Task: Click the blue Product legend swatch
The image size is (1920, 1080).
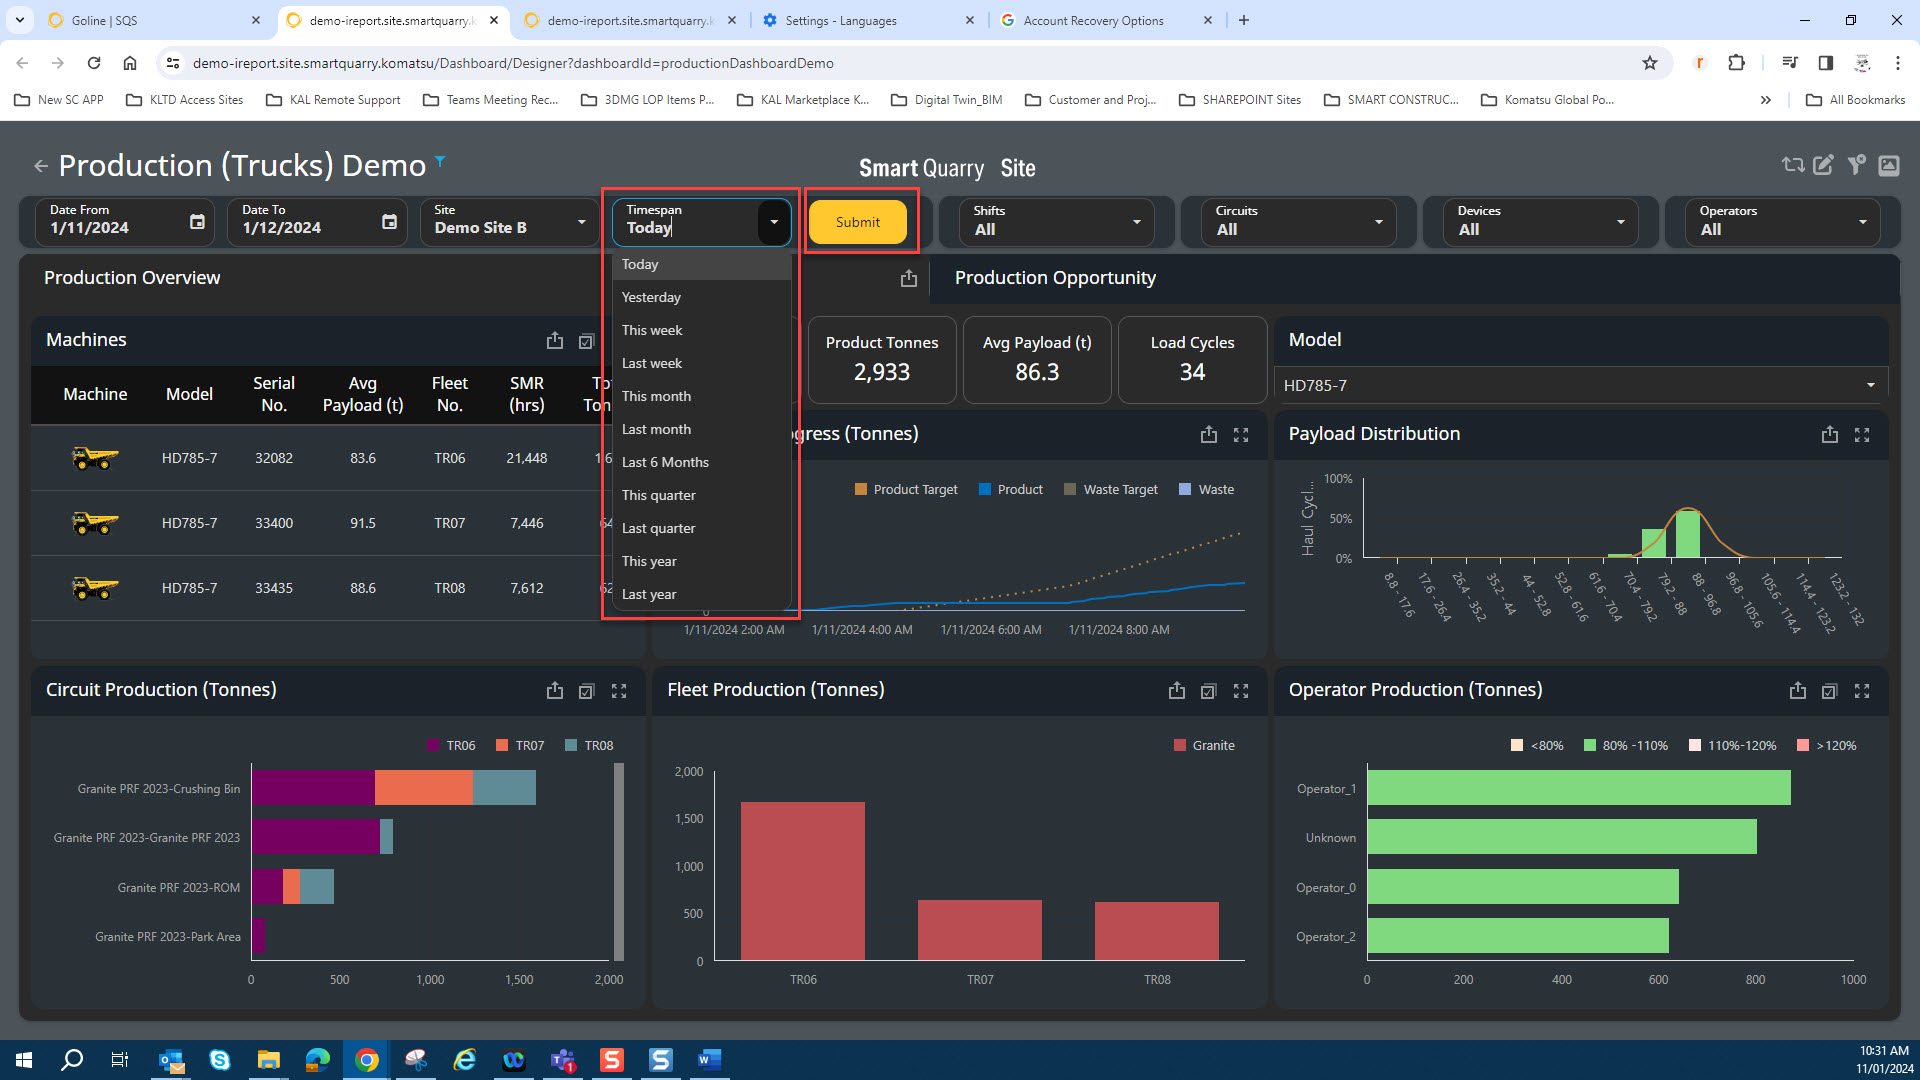Action: 985,490
